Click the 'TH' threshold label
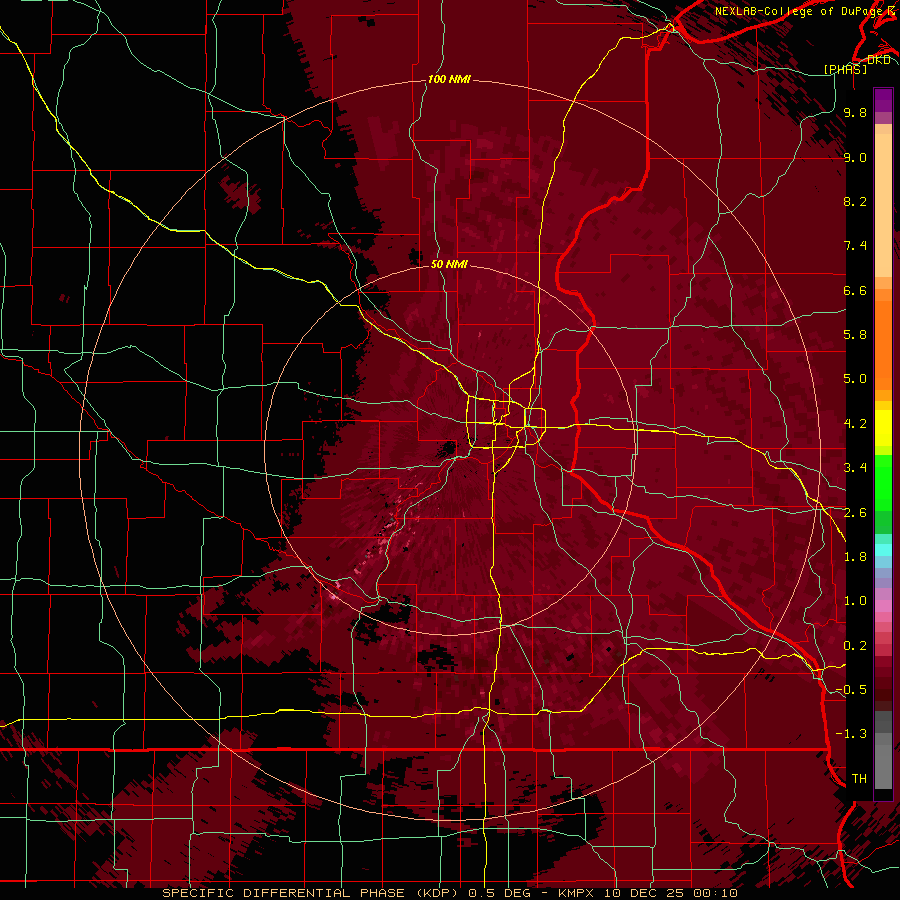 [859, 779]
